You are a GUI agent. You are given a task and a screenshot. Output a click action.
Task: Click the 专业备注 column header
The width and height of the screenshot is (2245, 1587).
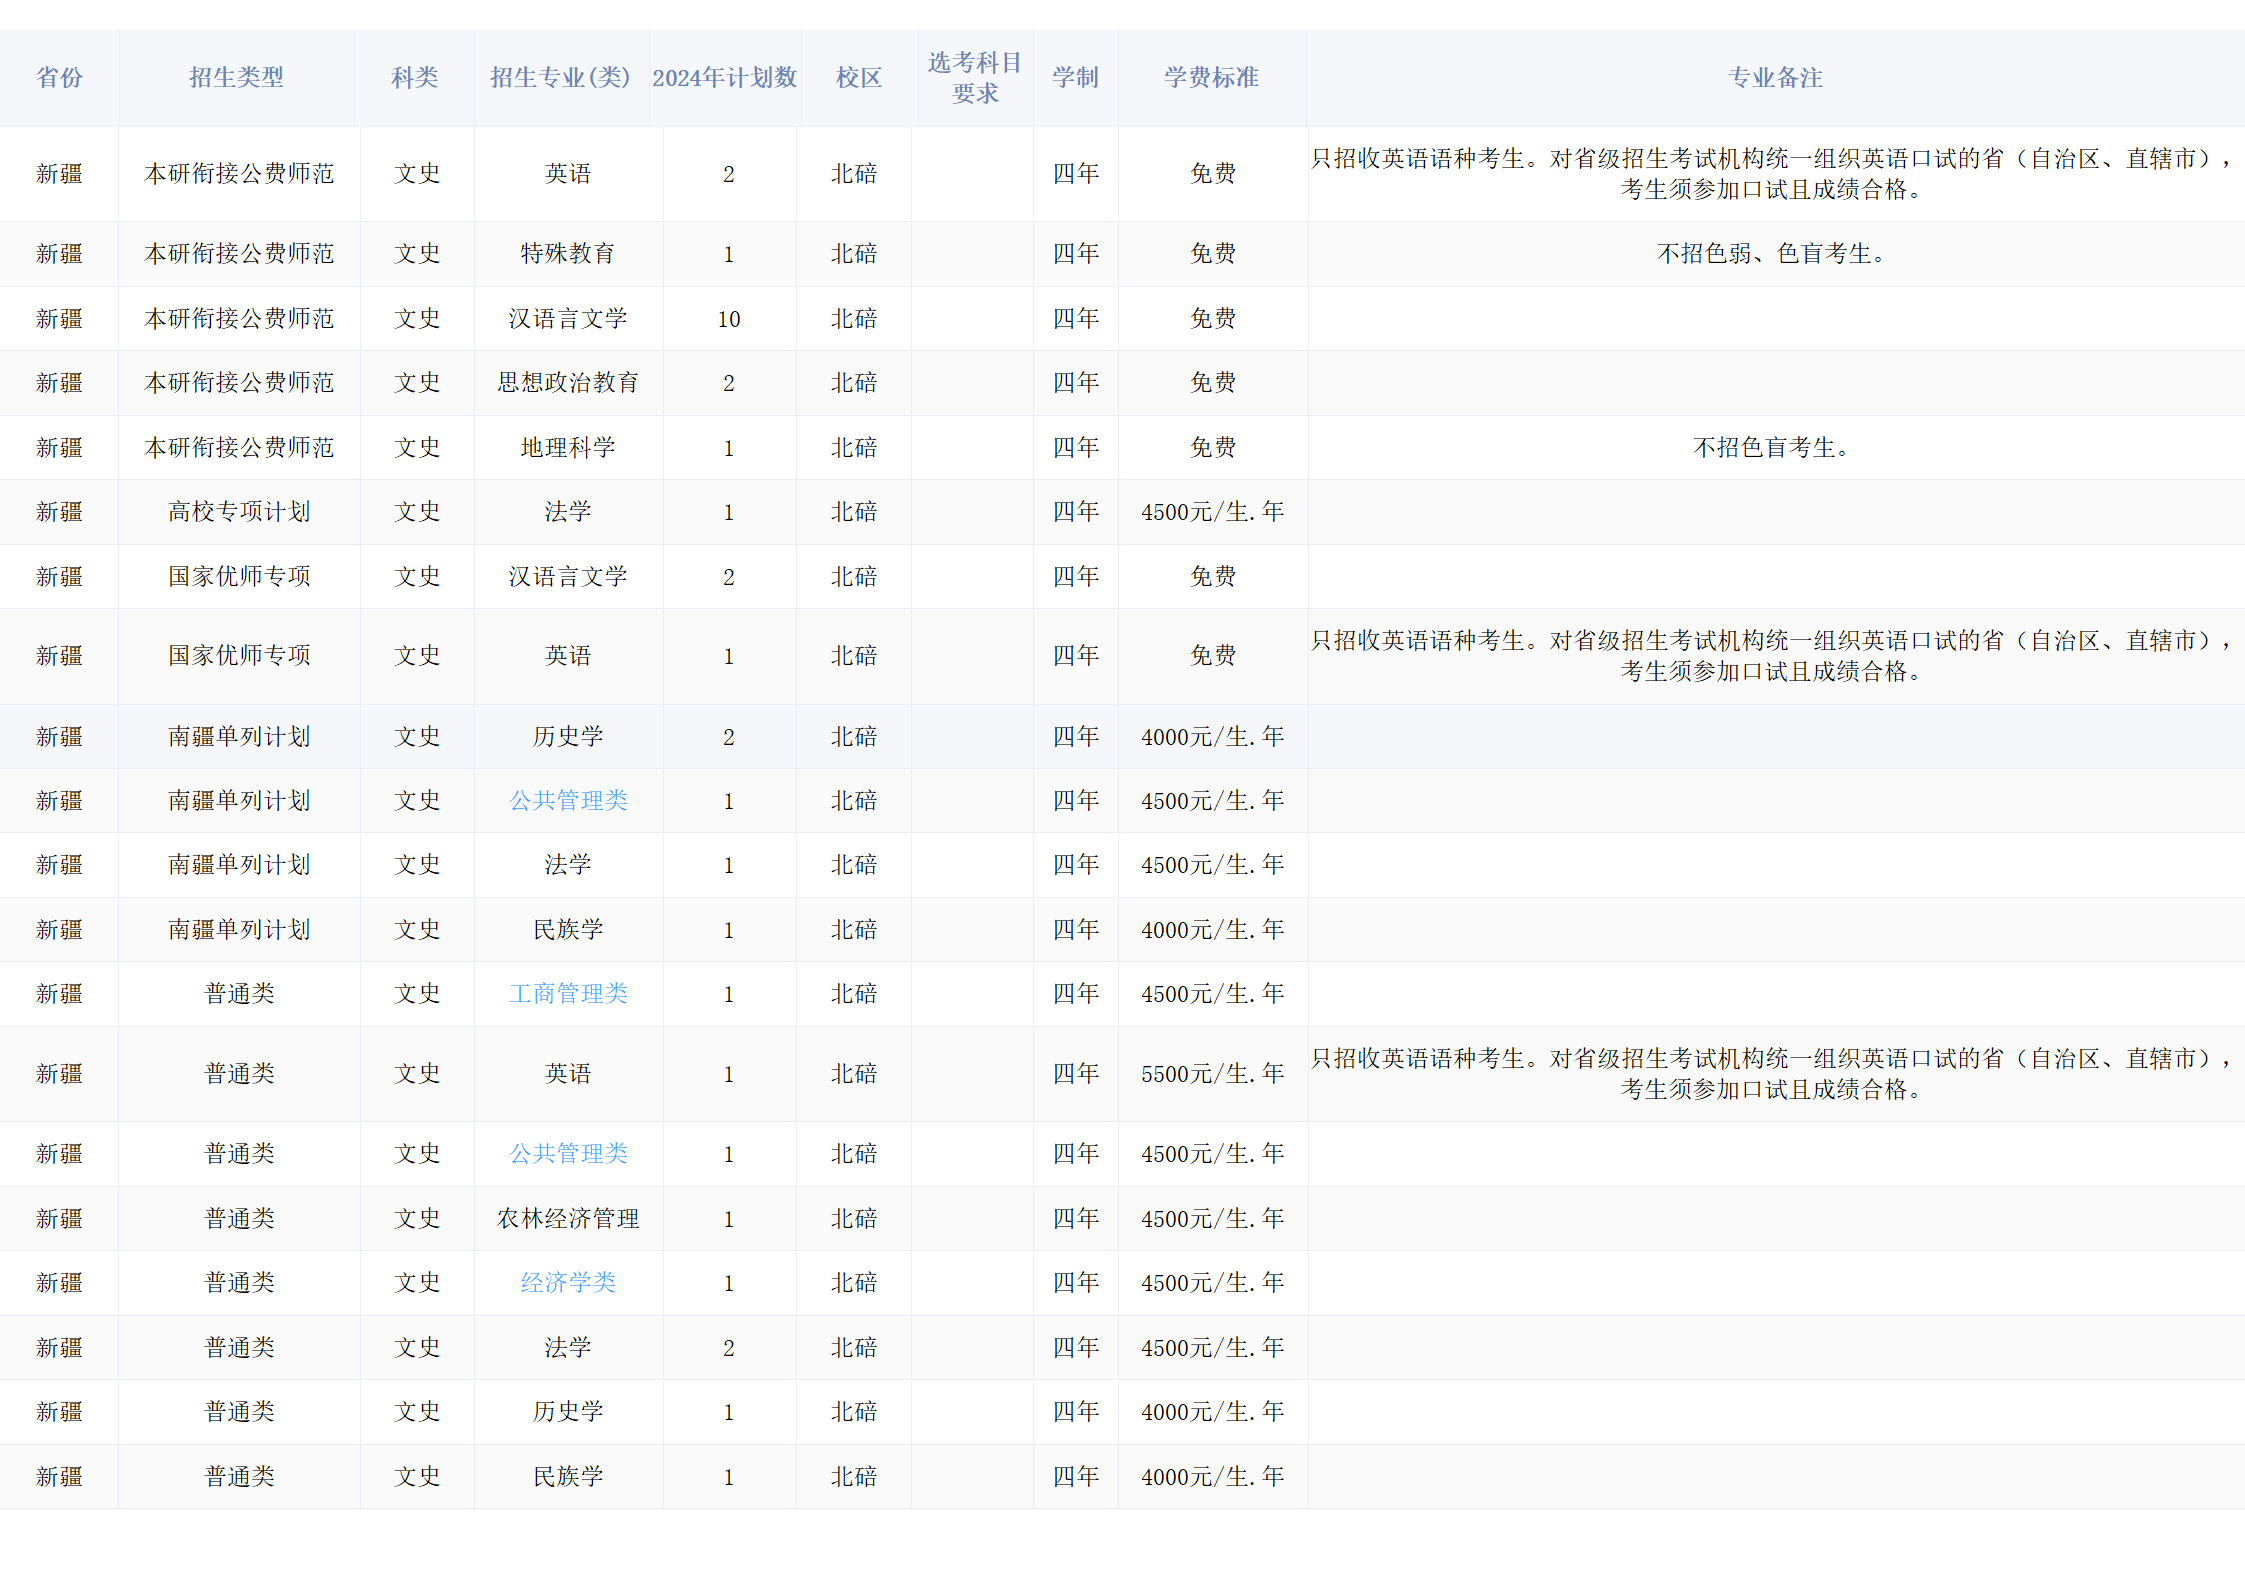pyautogui.click(x=1775, y=78)
